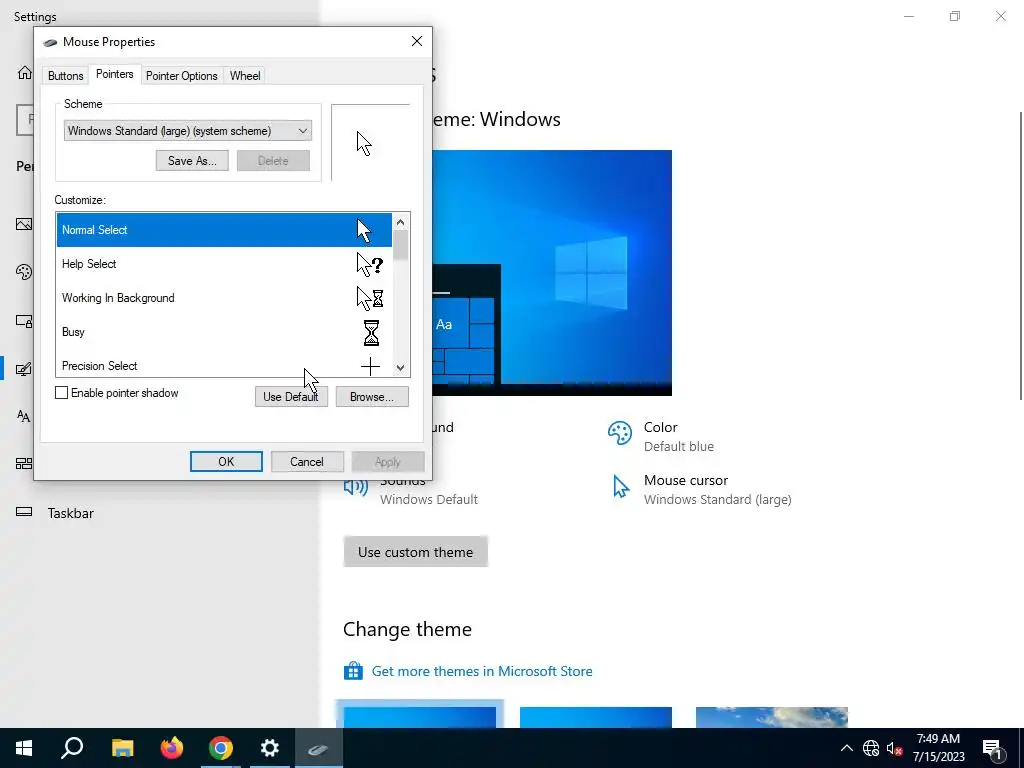Image resolution: width=1024 pixels, height=768 pixels.
Task: Cancel the Mouse Properties dialog
Action: point(307,462)
